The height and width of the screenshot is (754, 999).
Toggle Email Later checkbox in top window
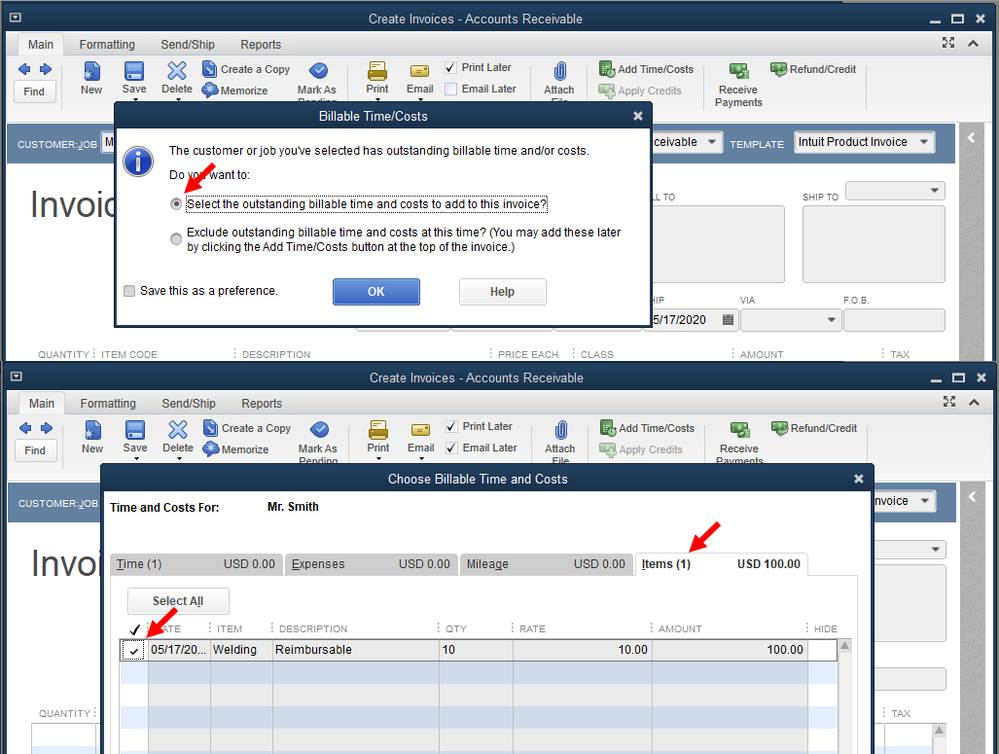click(450, 89)
